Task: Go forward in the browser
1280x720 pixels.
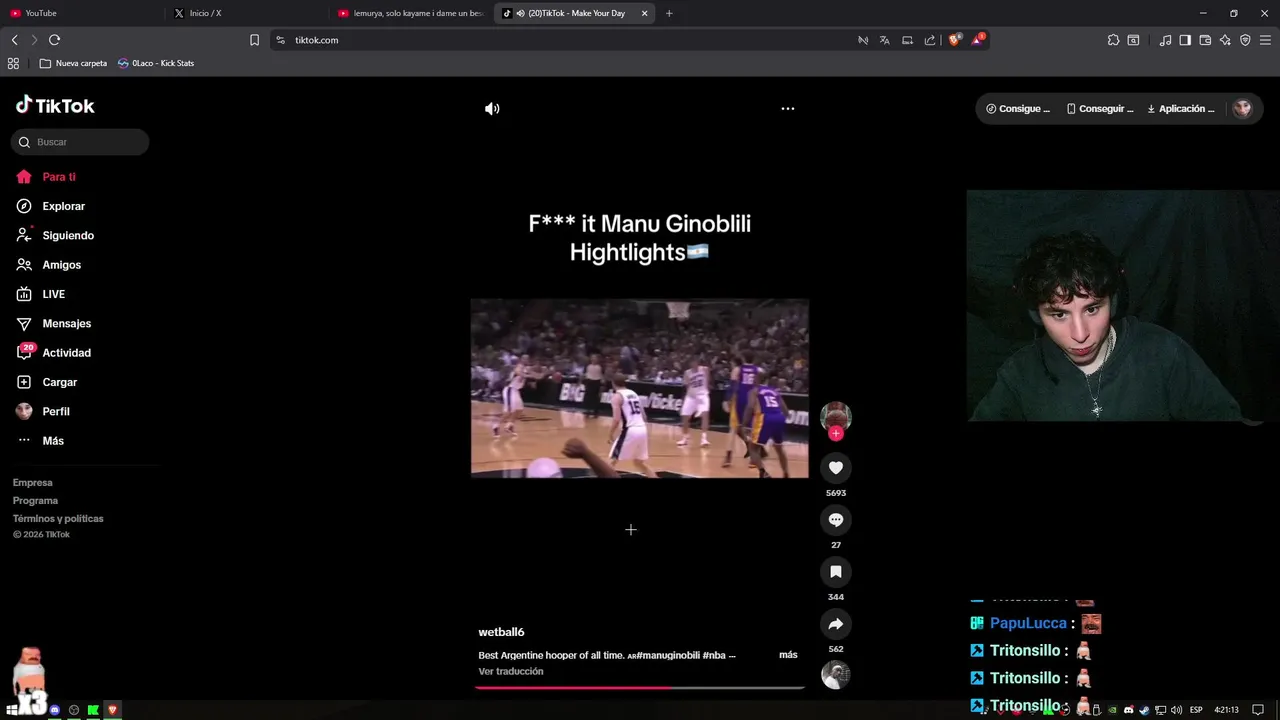Action: (x=34, y=40)
